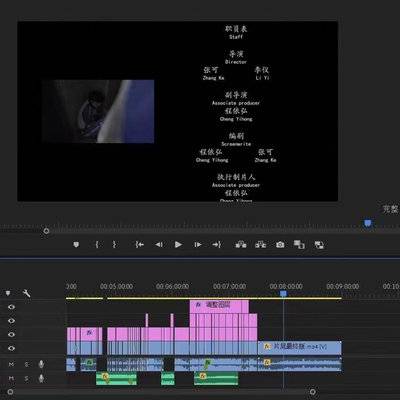Click 00:06:00:00 on the time ruler
Screen dimensions: 400x400
click(x=172, y=286)
